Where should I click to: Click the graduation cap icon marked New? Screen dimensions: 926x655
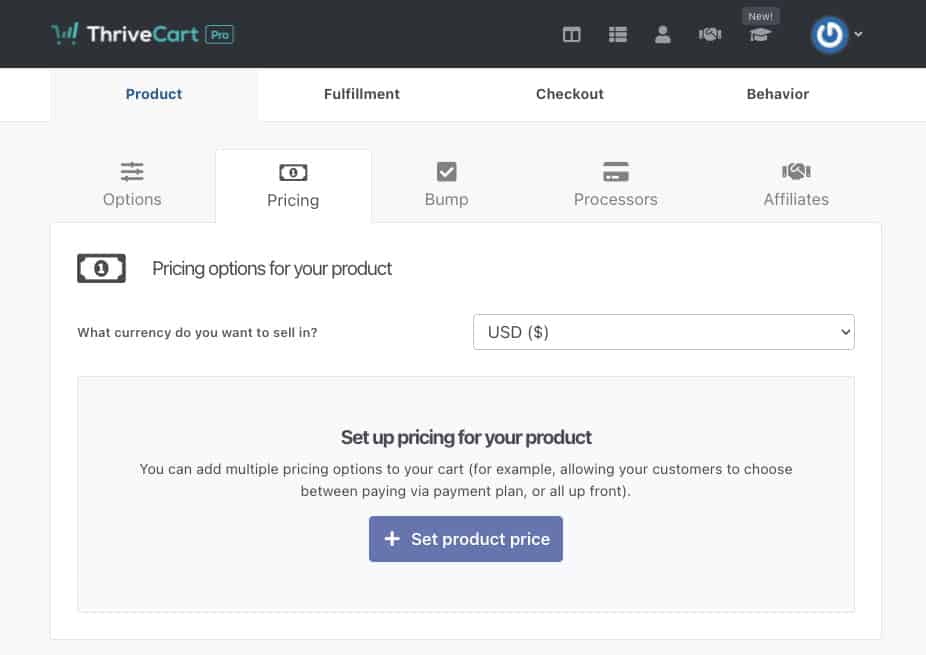[x=760, y=35]
